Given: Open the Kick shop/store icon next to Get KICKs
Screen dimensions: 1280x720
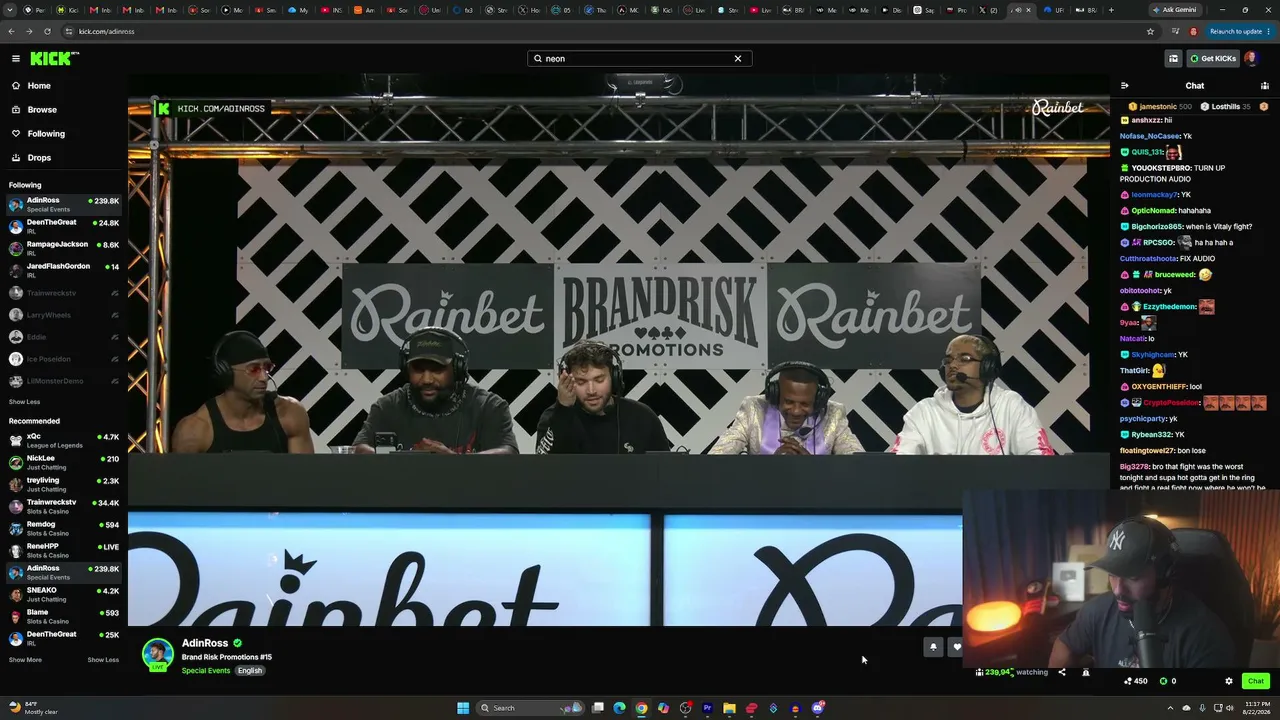Looking at the screenshot, I should click(x=1173, y=59).
